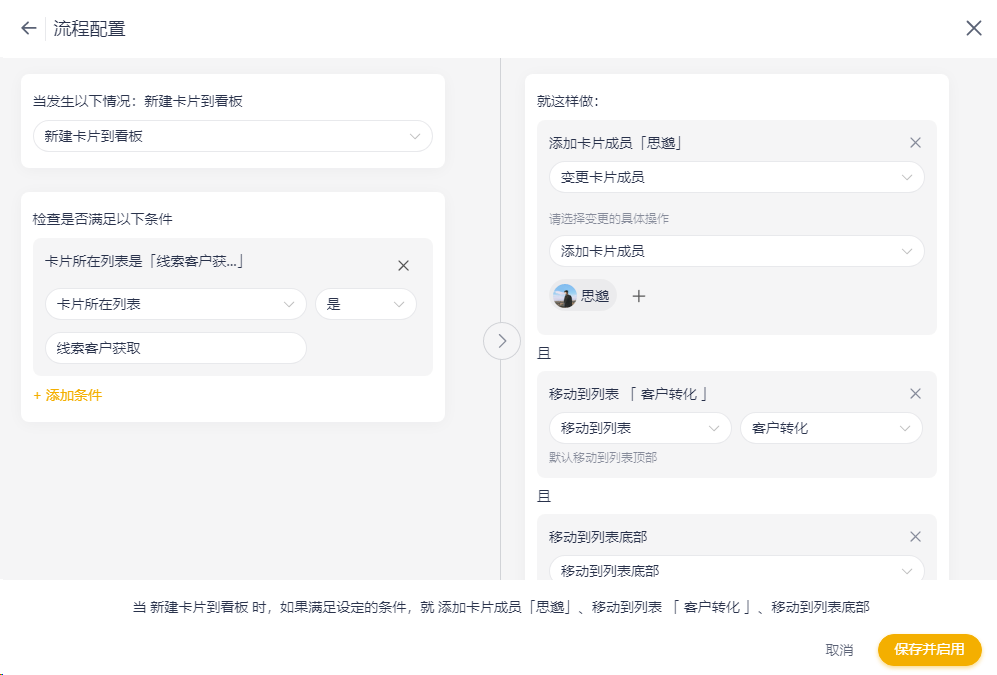This screenshot has width=997, height=675.
Task: Click the back arrow beside 流程配置
Action: click(28, 28)
